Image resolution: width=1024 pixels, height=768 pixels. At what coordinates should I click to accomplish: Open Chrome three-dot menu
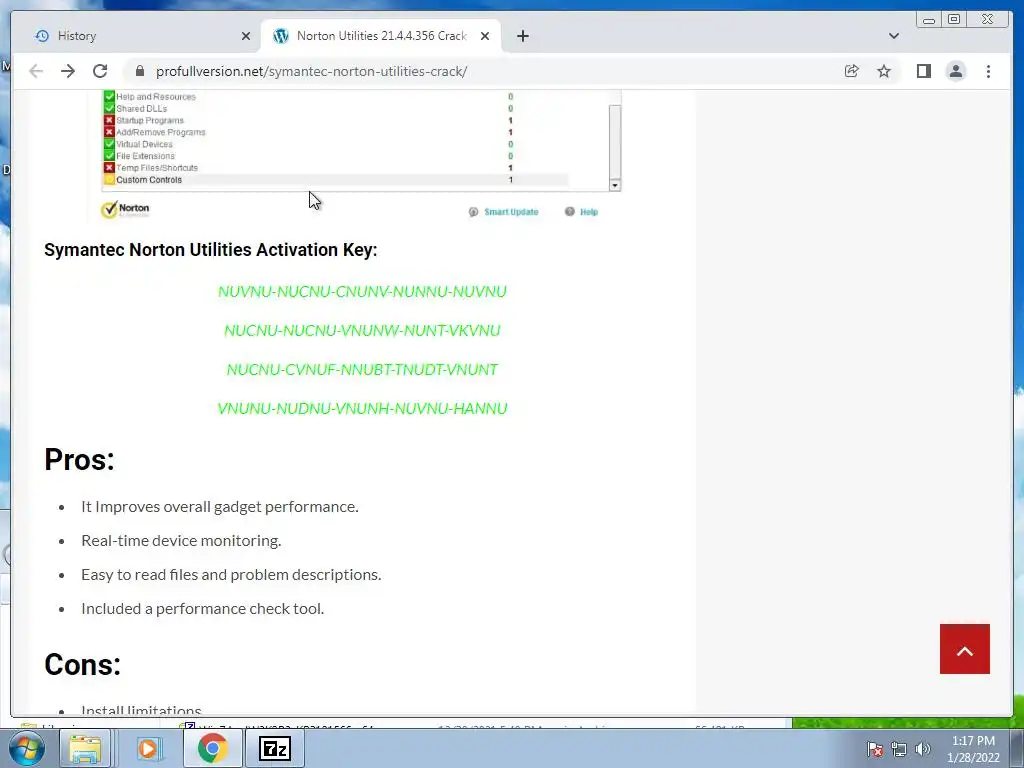coord(988,71)
